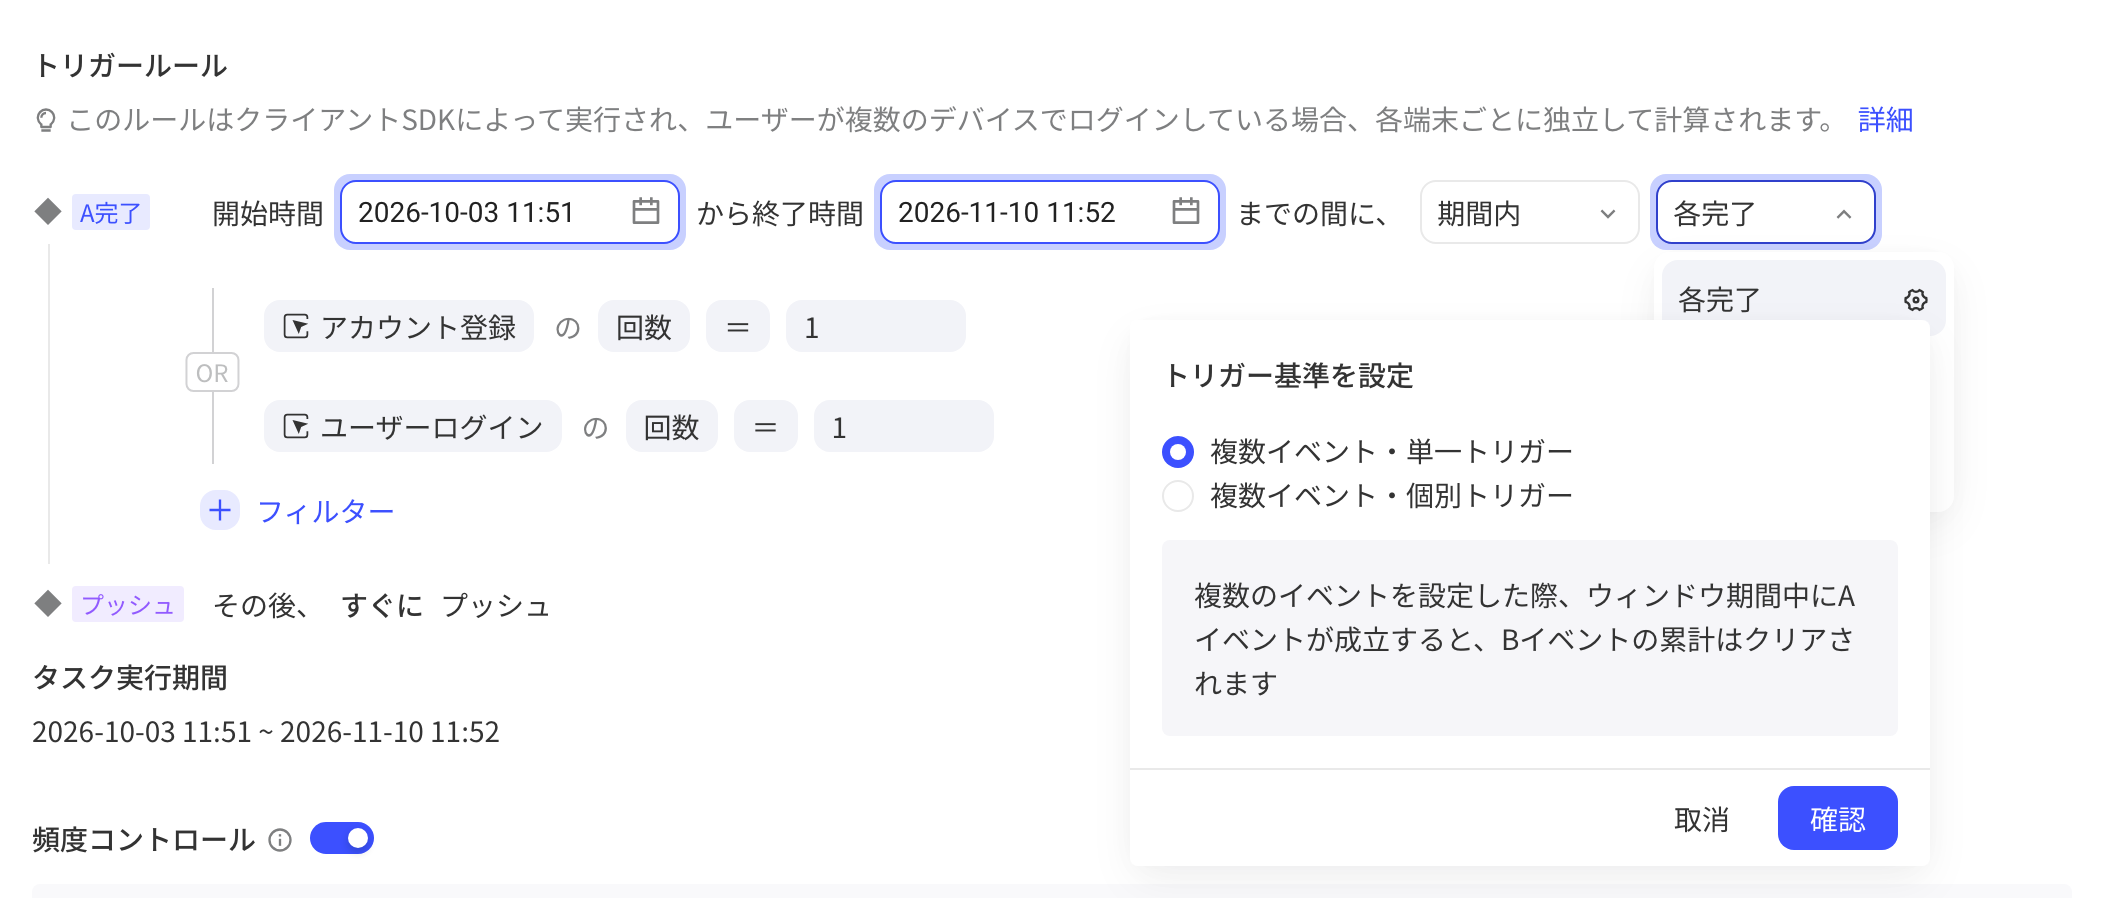Image resolution: width=2104 pixels, height=898 pixels.
Task: Click the lightbulb hint icon
Action: pyautogui.click(x=45, y=121)
